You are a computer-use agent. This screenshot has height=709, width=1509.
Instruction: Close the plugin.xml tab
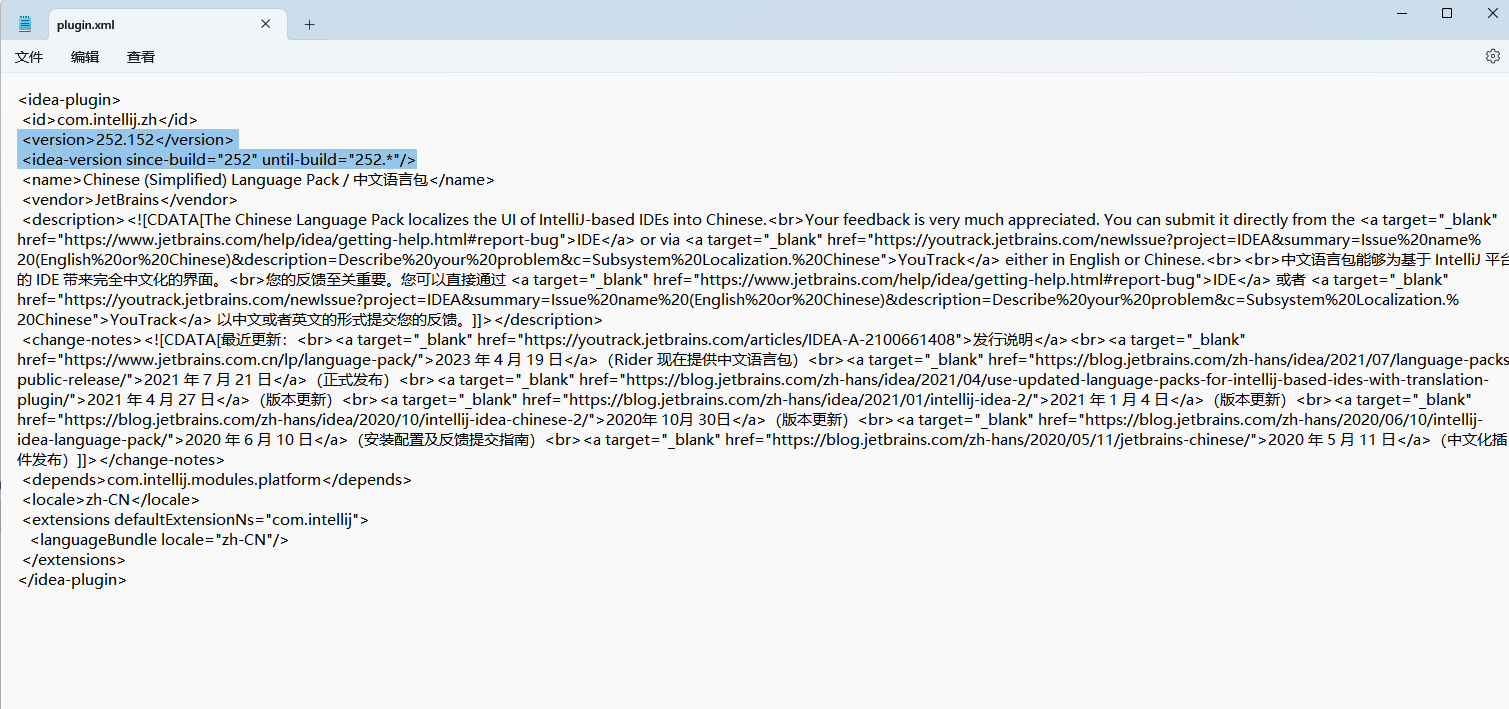(267, 24)
